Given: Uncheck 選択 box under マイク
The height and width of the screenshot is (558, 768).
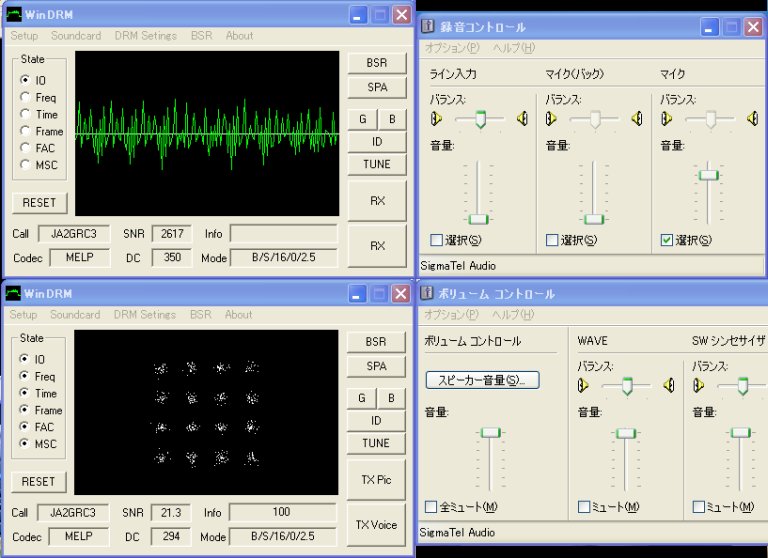Looking at the screenshot, I should point(667,240).
